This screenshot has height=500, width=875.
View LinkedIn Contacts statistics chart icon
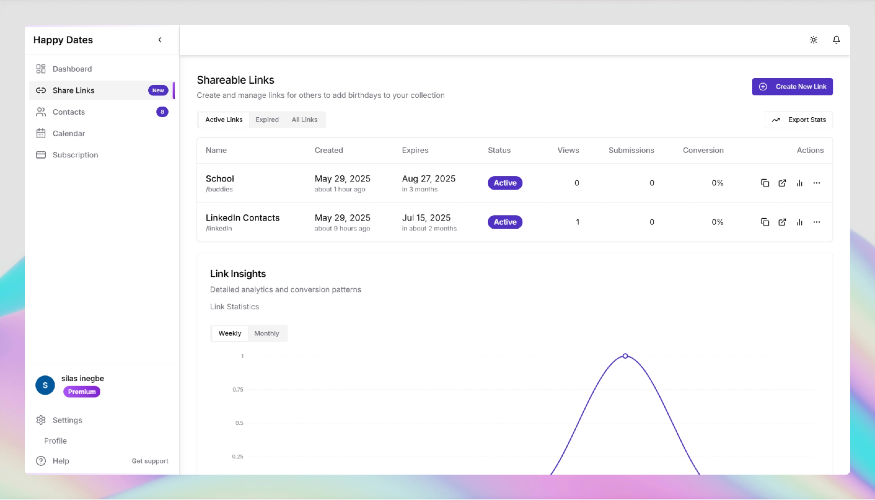pos(800,222)
